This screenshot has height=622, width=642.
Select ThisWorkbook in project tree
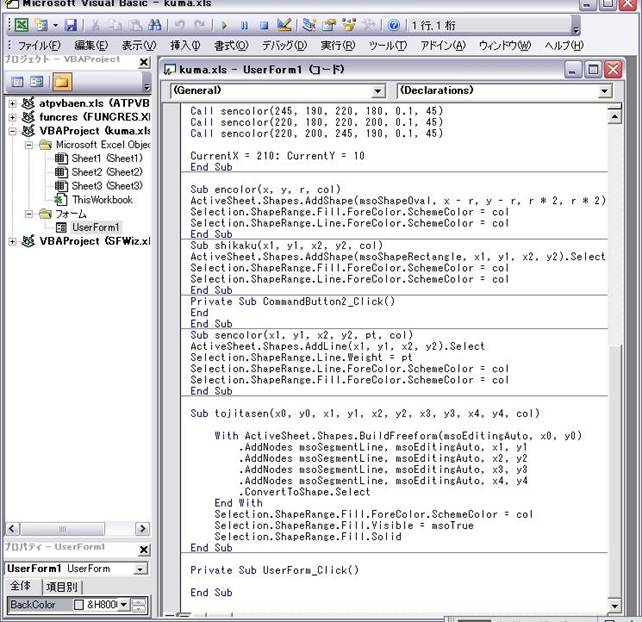[x=102, y=200]
